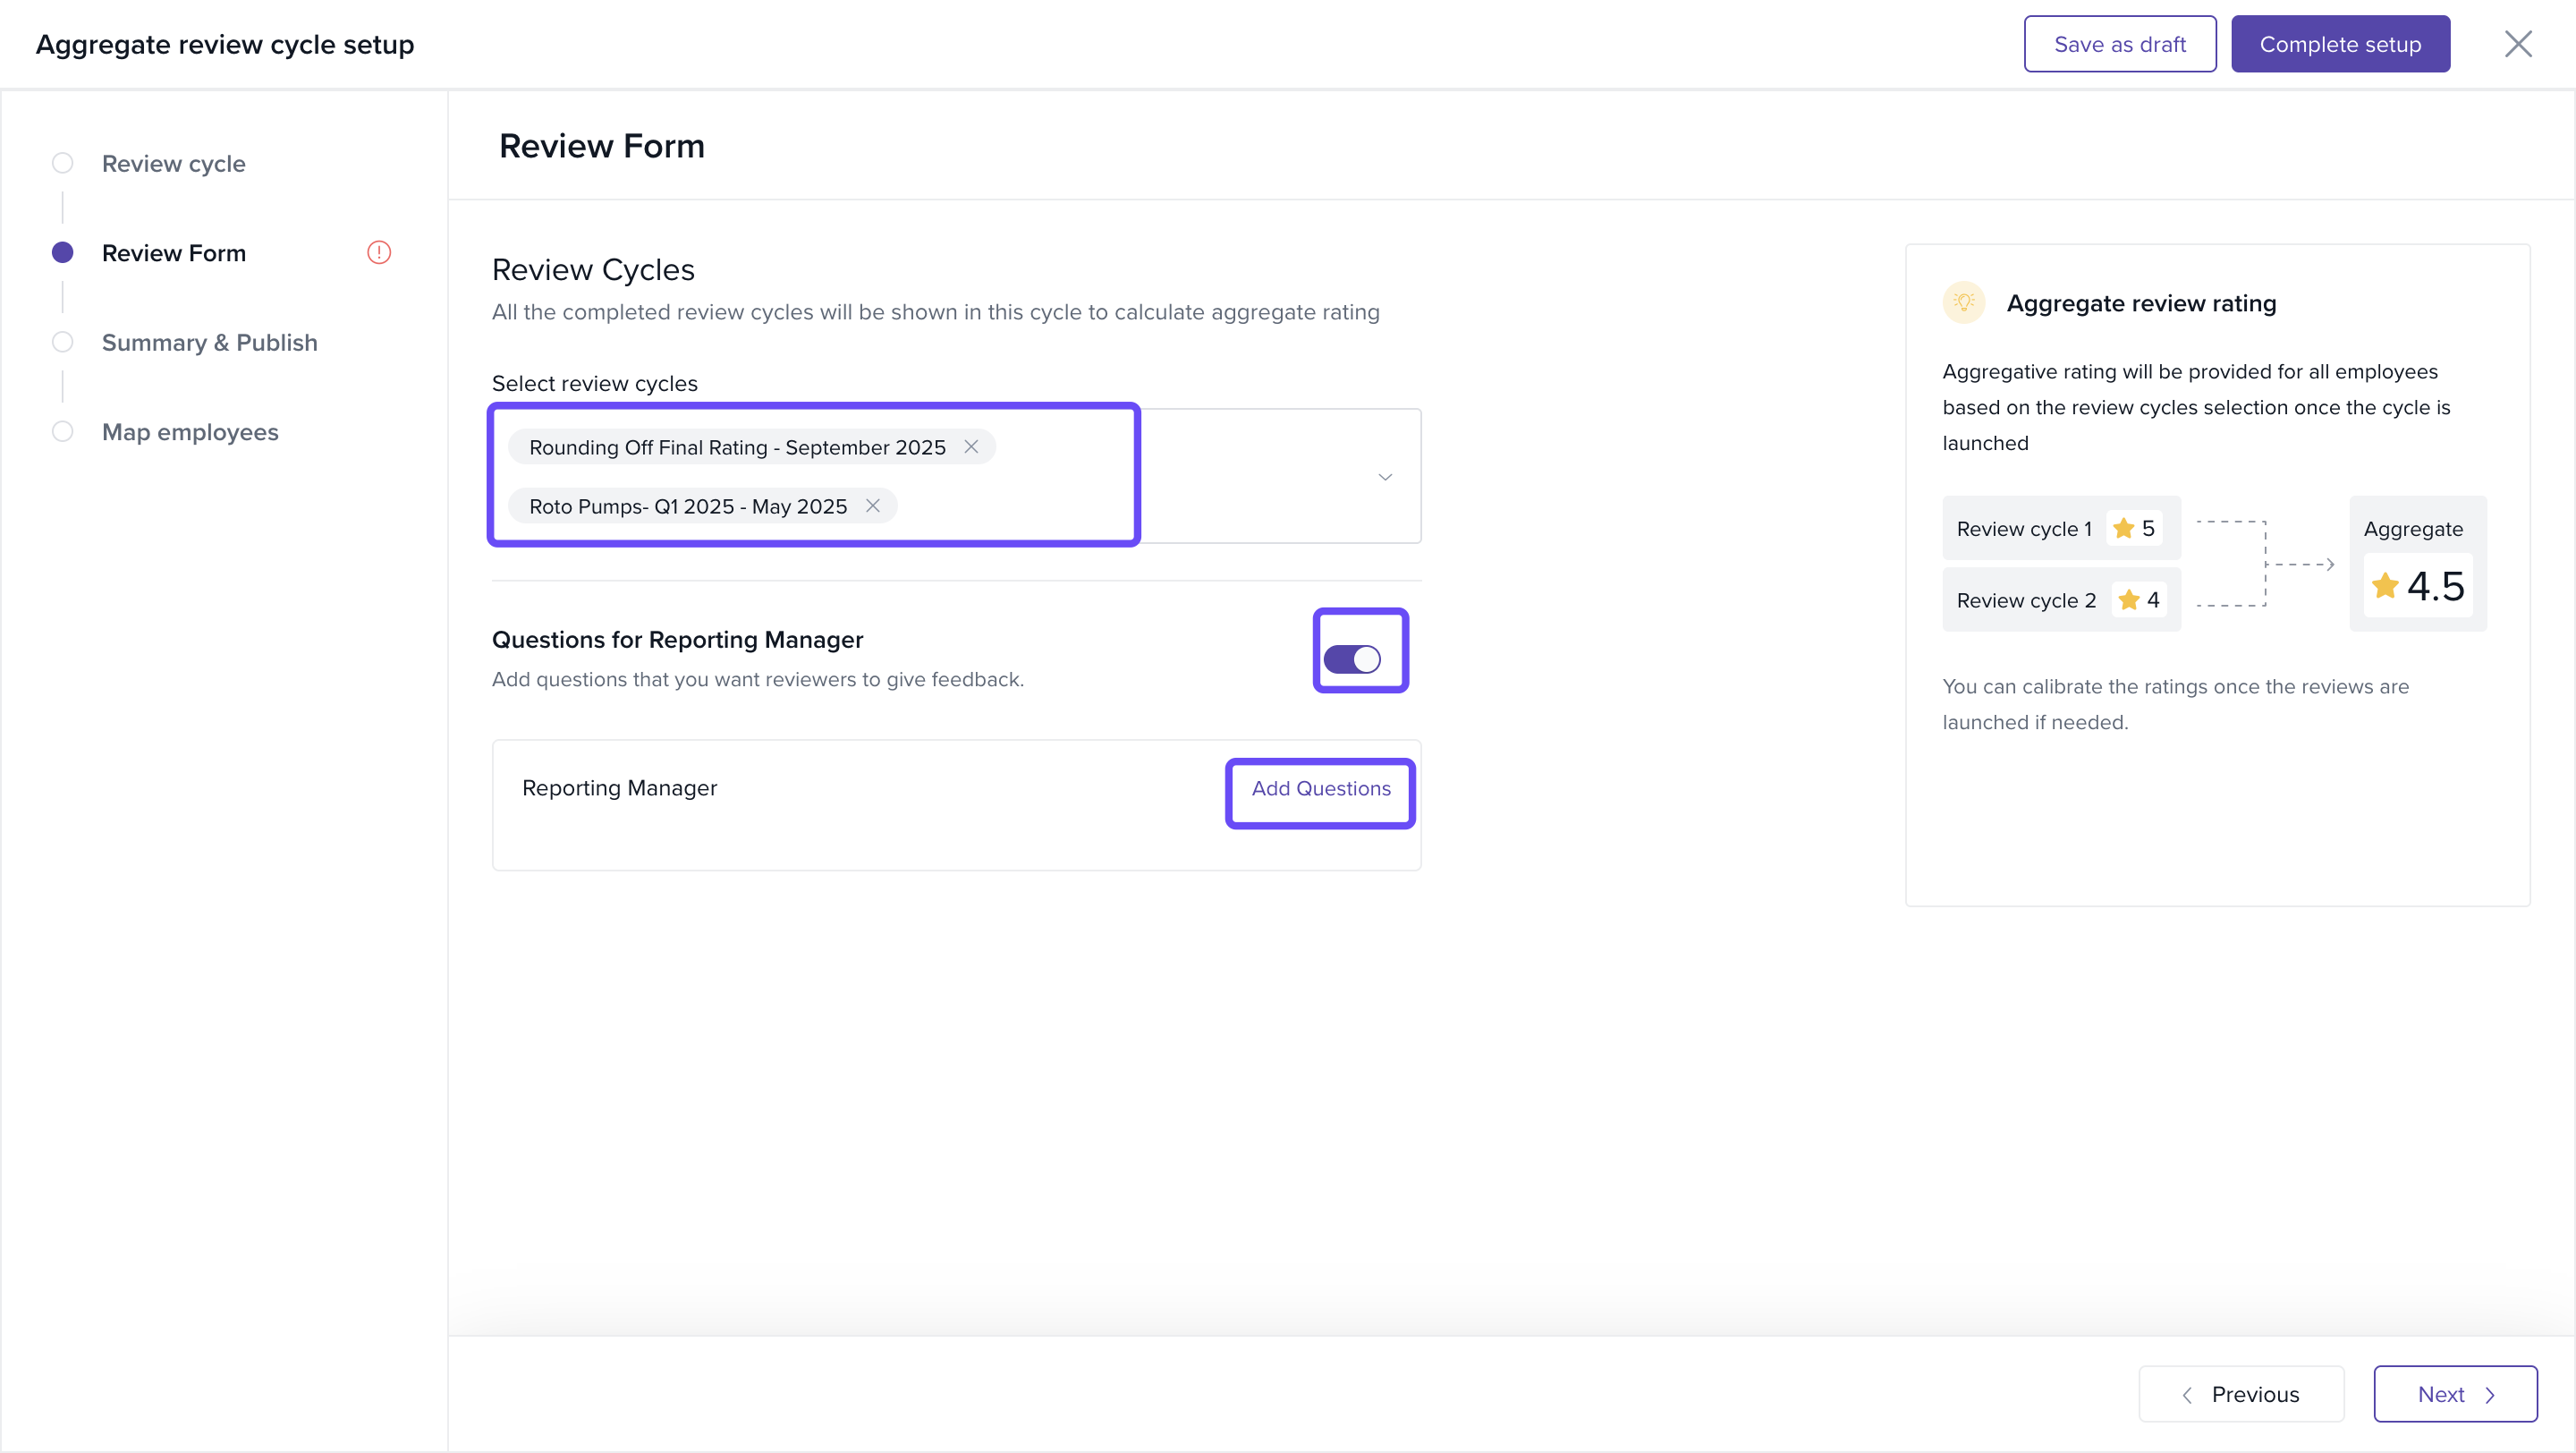
Task: Click the Review cycle 1 star icon
Action: tap(2123, 528)
